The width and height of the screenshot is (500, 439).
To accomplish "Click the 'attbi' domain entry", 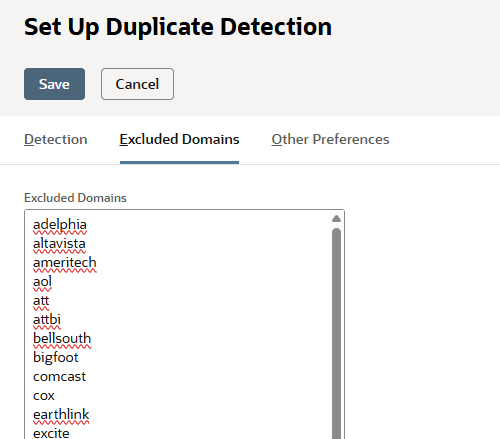I will point(47,320).
